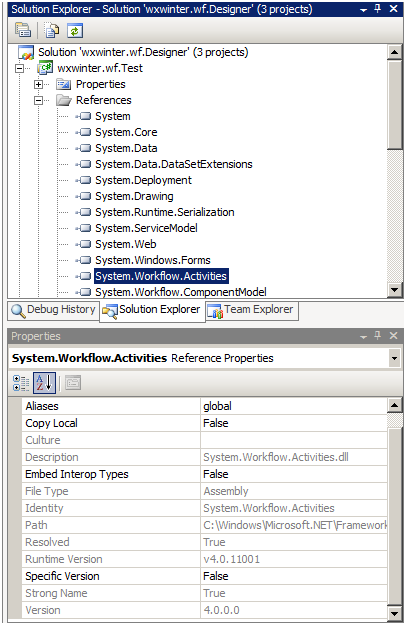Click the Alphabetical sort icon in Properties

(44, 383)
